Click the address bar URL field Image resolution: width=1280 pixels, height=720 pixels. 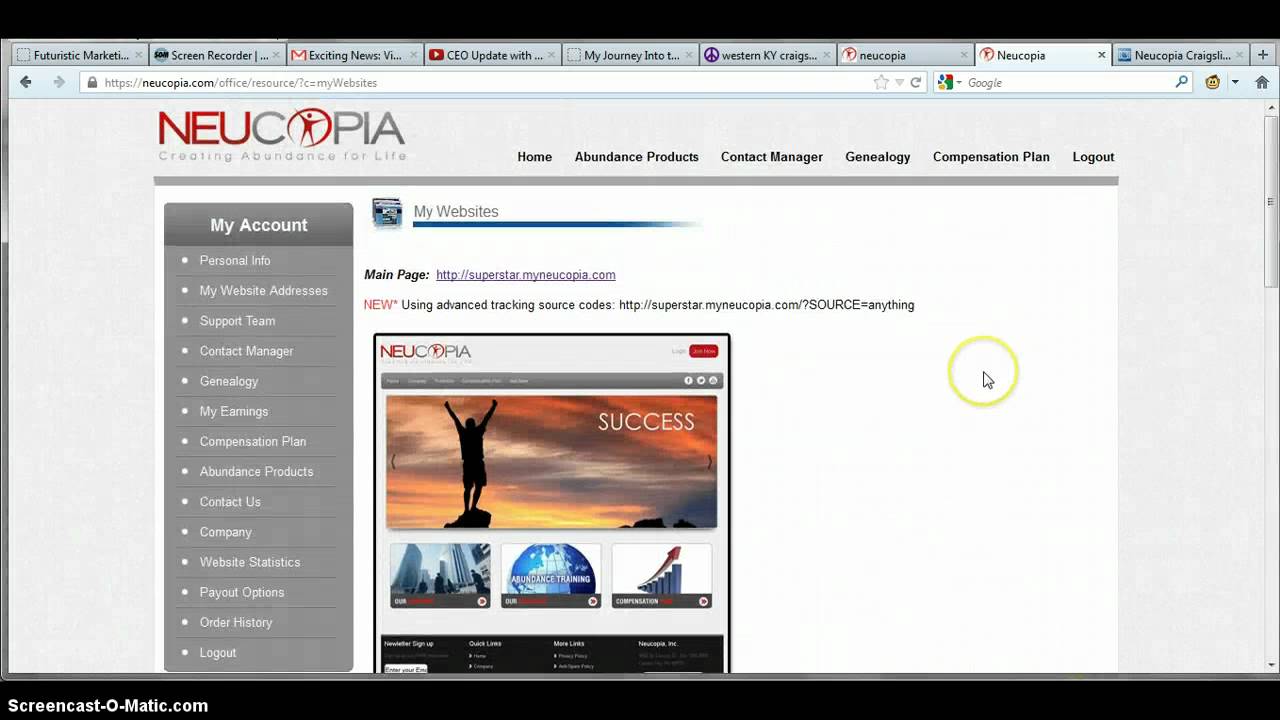click(x=480, y=83)
